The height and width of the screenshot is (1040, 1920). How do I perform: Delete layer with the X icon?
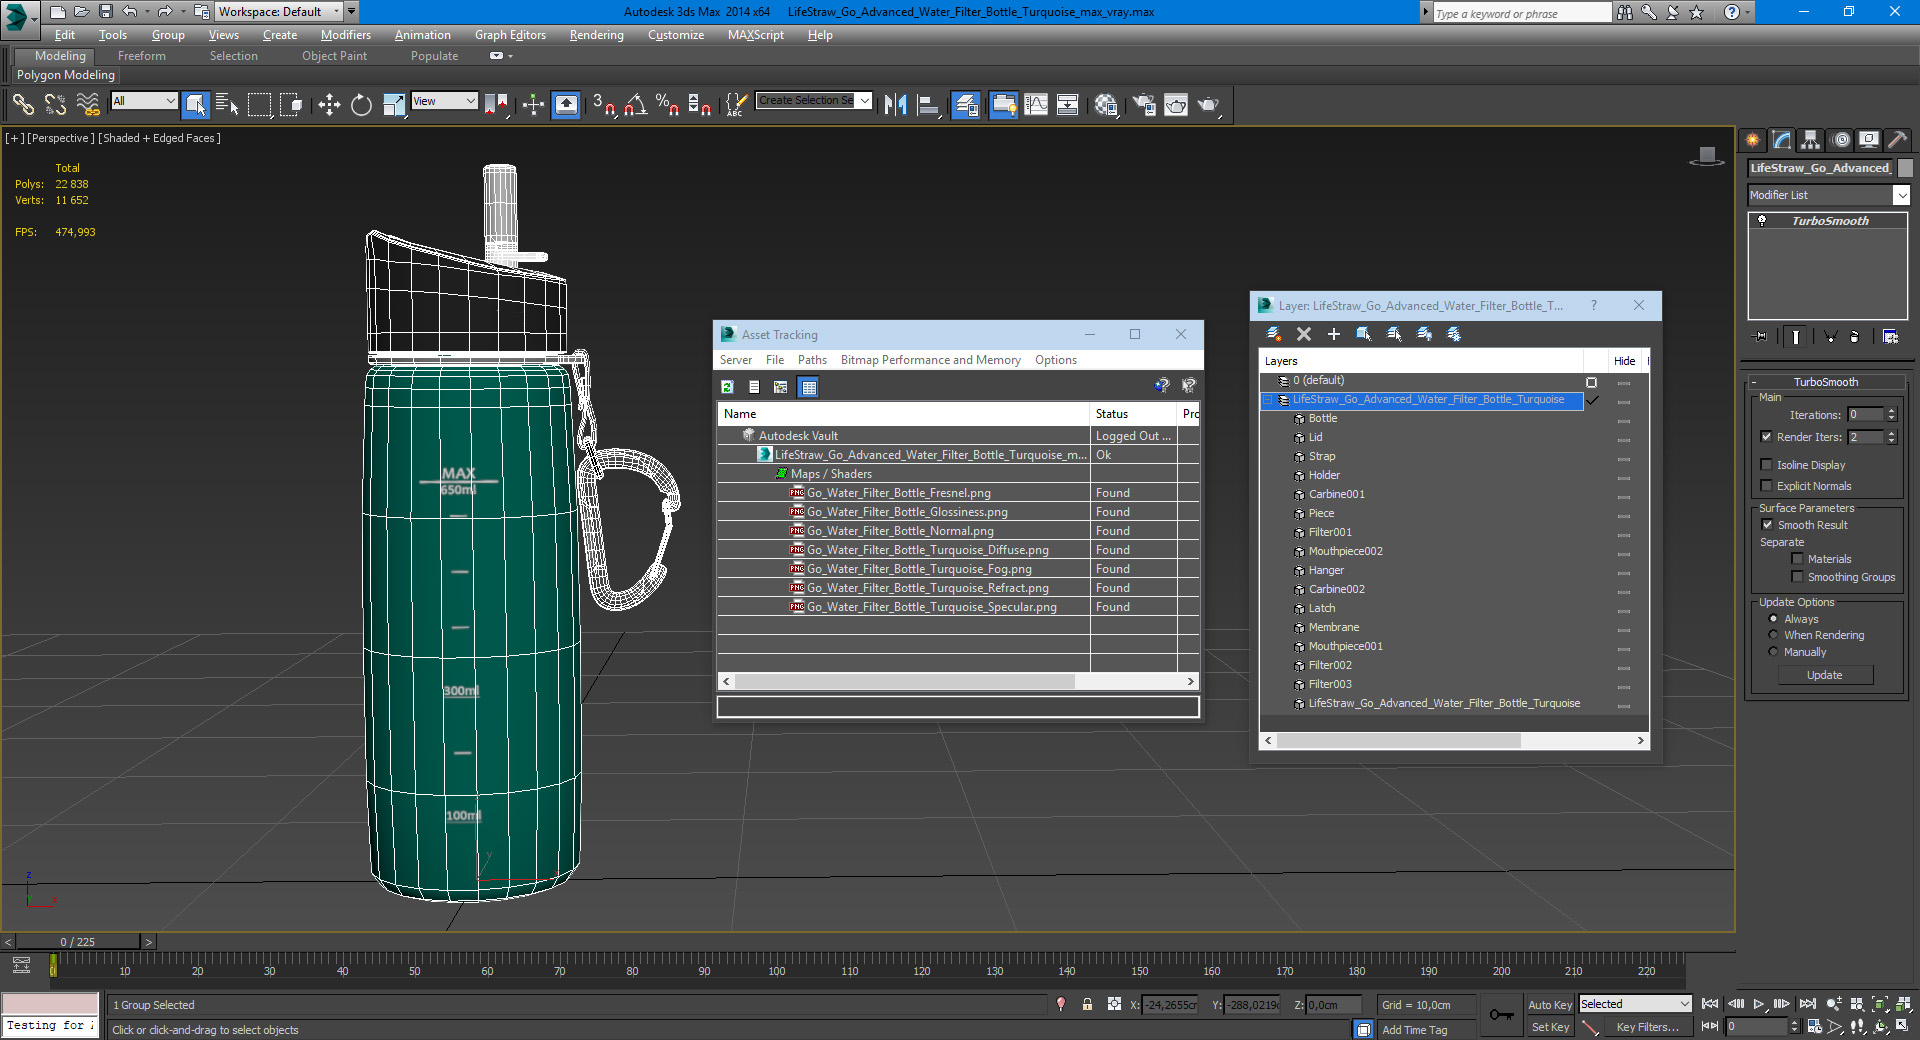point(1304,334)
